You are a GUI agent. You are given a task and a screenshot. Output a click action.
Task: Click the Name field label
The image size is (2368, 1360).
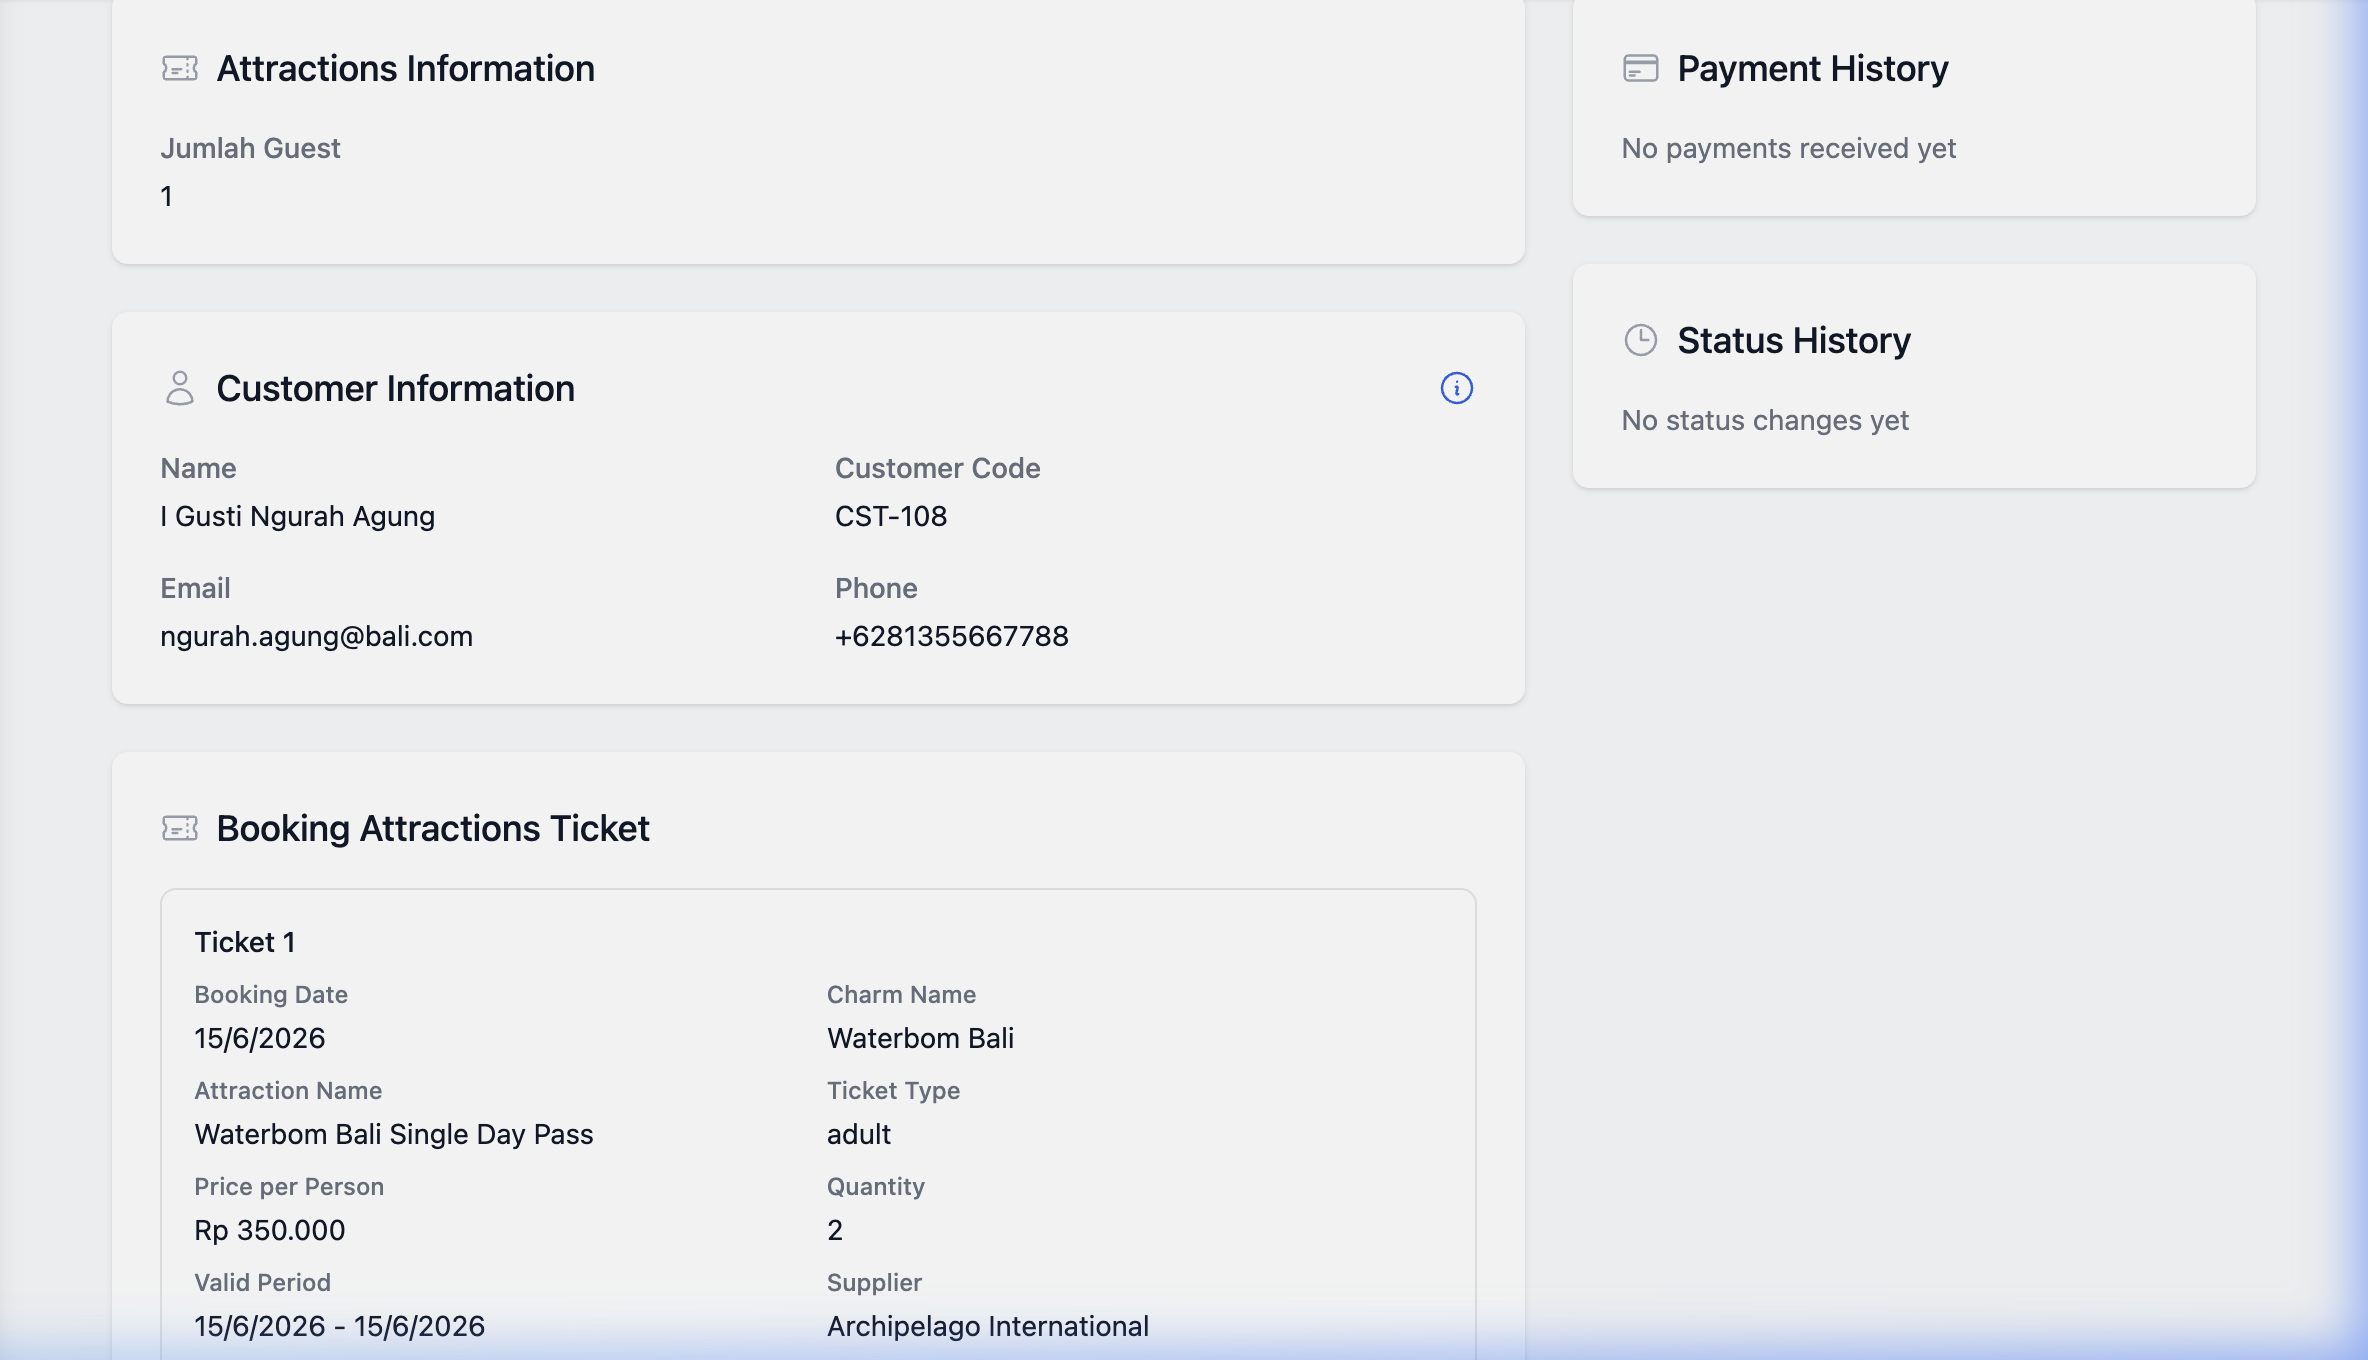(198, 468)
